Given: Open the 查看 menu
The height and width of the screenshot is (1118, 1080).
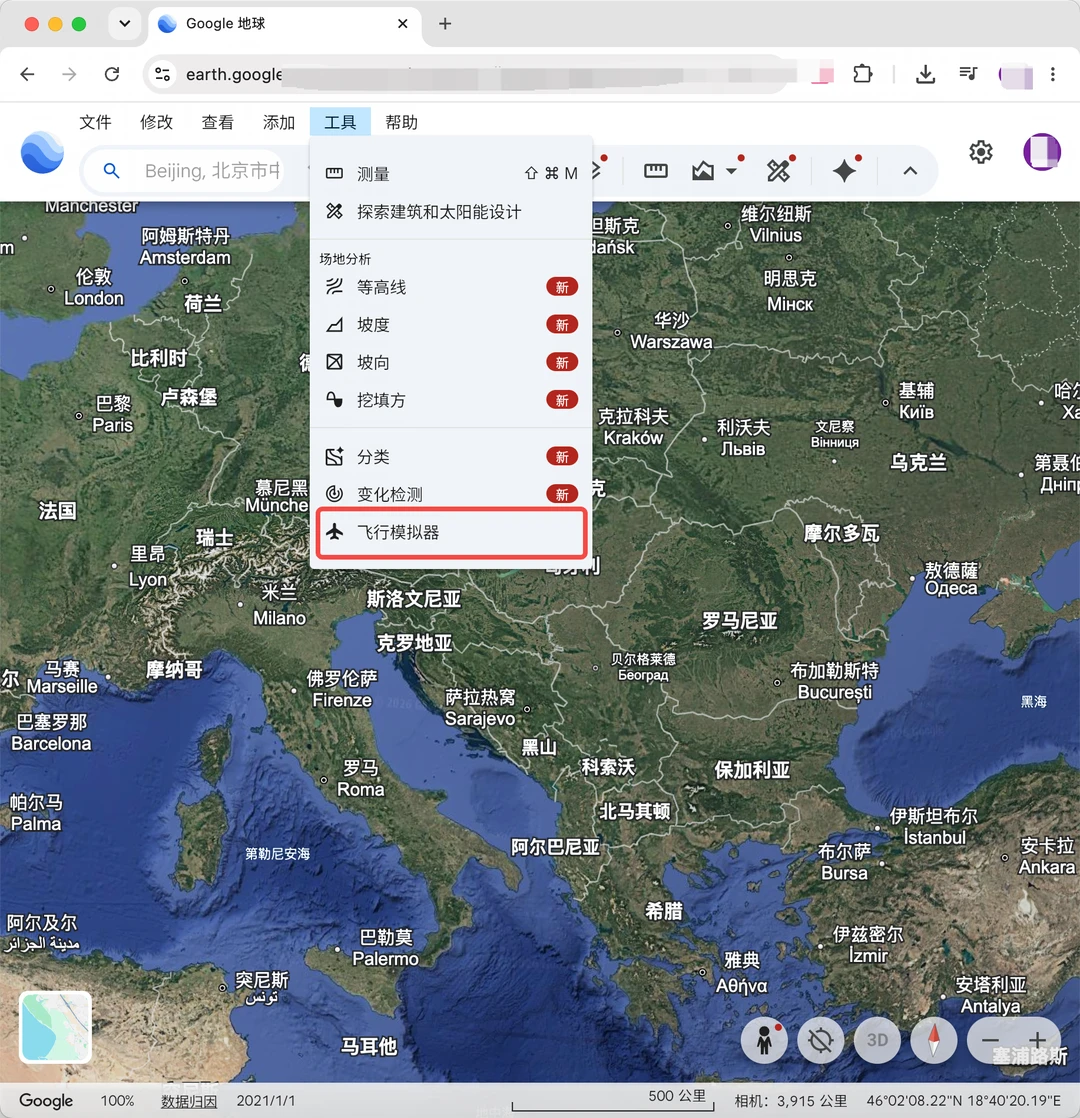Looking at the screenshot, I should (217, 122).
